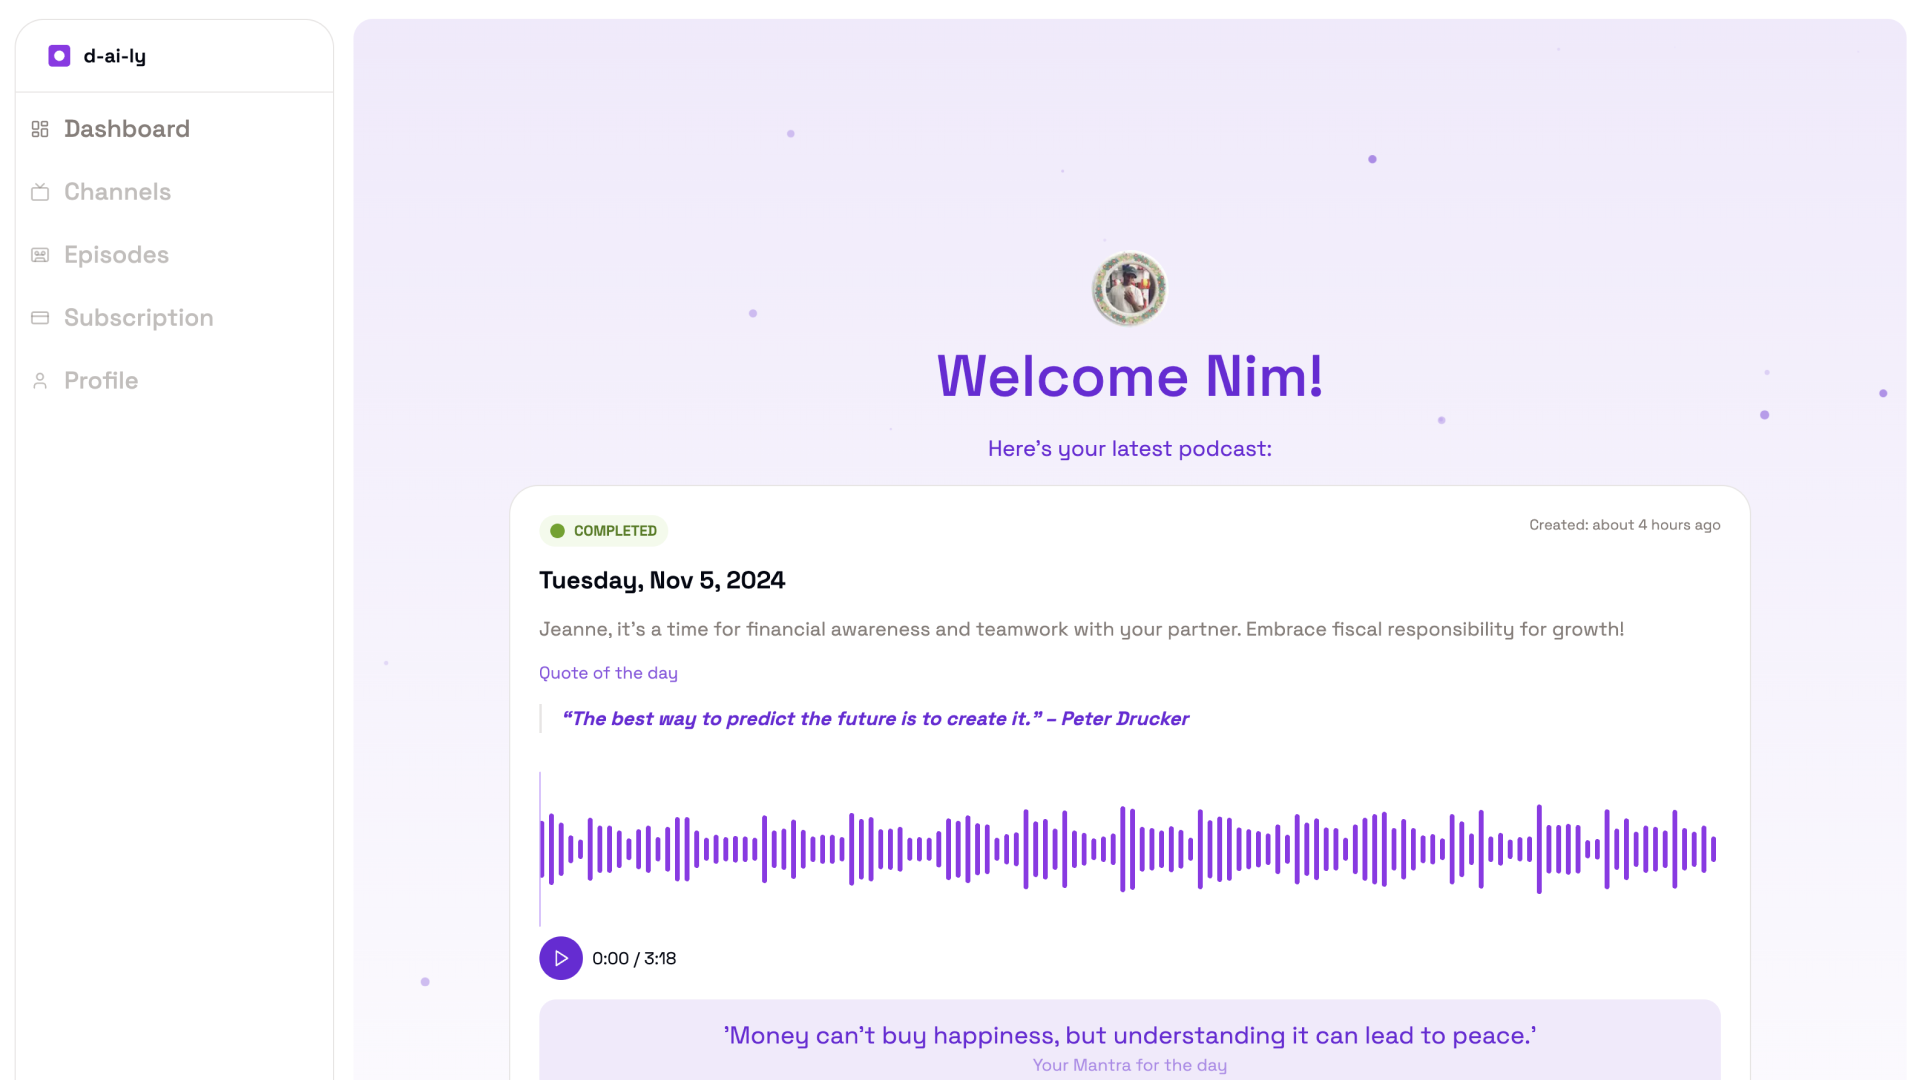Image resolution: width=1920 pixels, height=1080 pixels.
Task: Play the latest podcast episode
Action: [x=561, y=958]
